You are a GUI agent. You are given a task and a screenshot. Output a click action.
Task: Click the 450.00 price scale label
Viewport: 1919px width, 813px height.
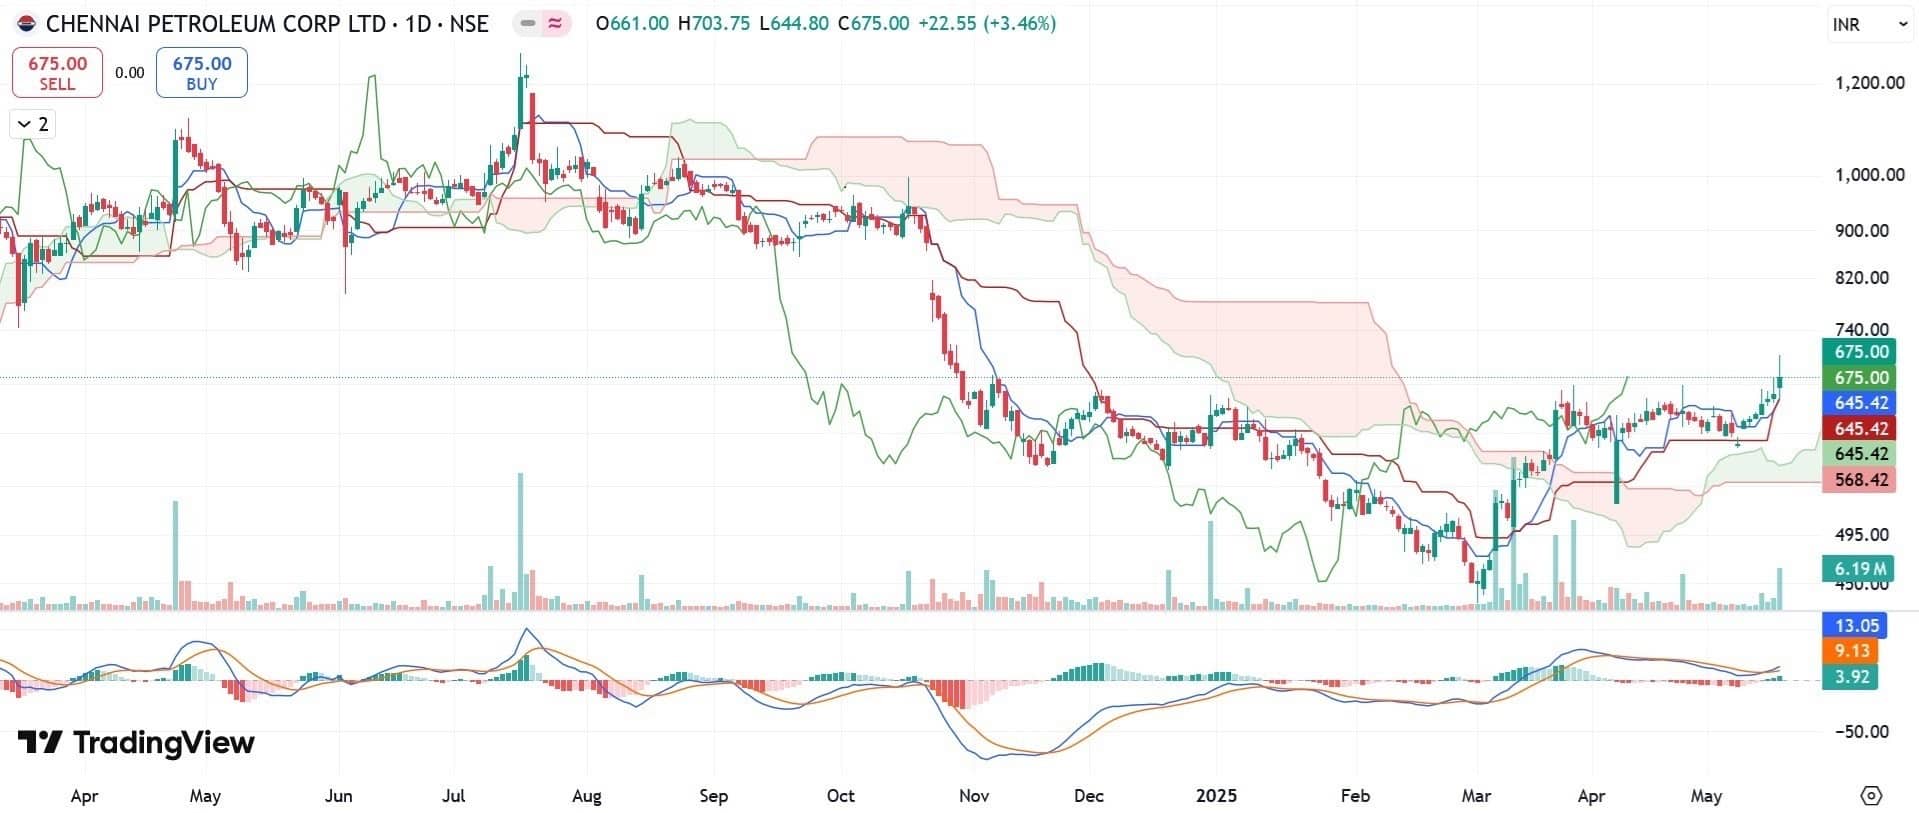(x=1862, y=586)
